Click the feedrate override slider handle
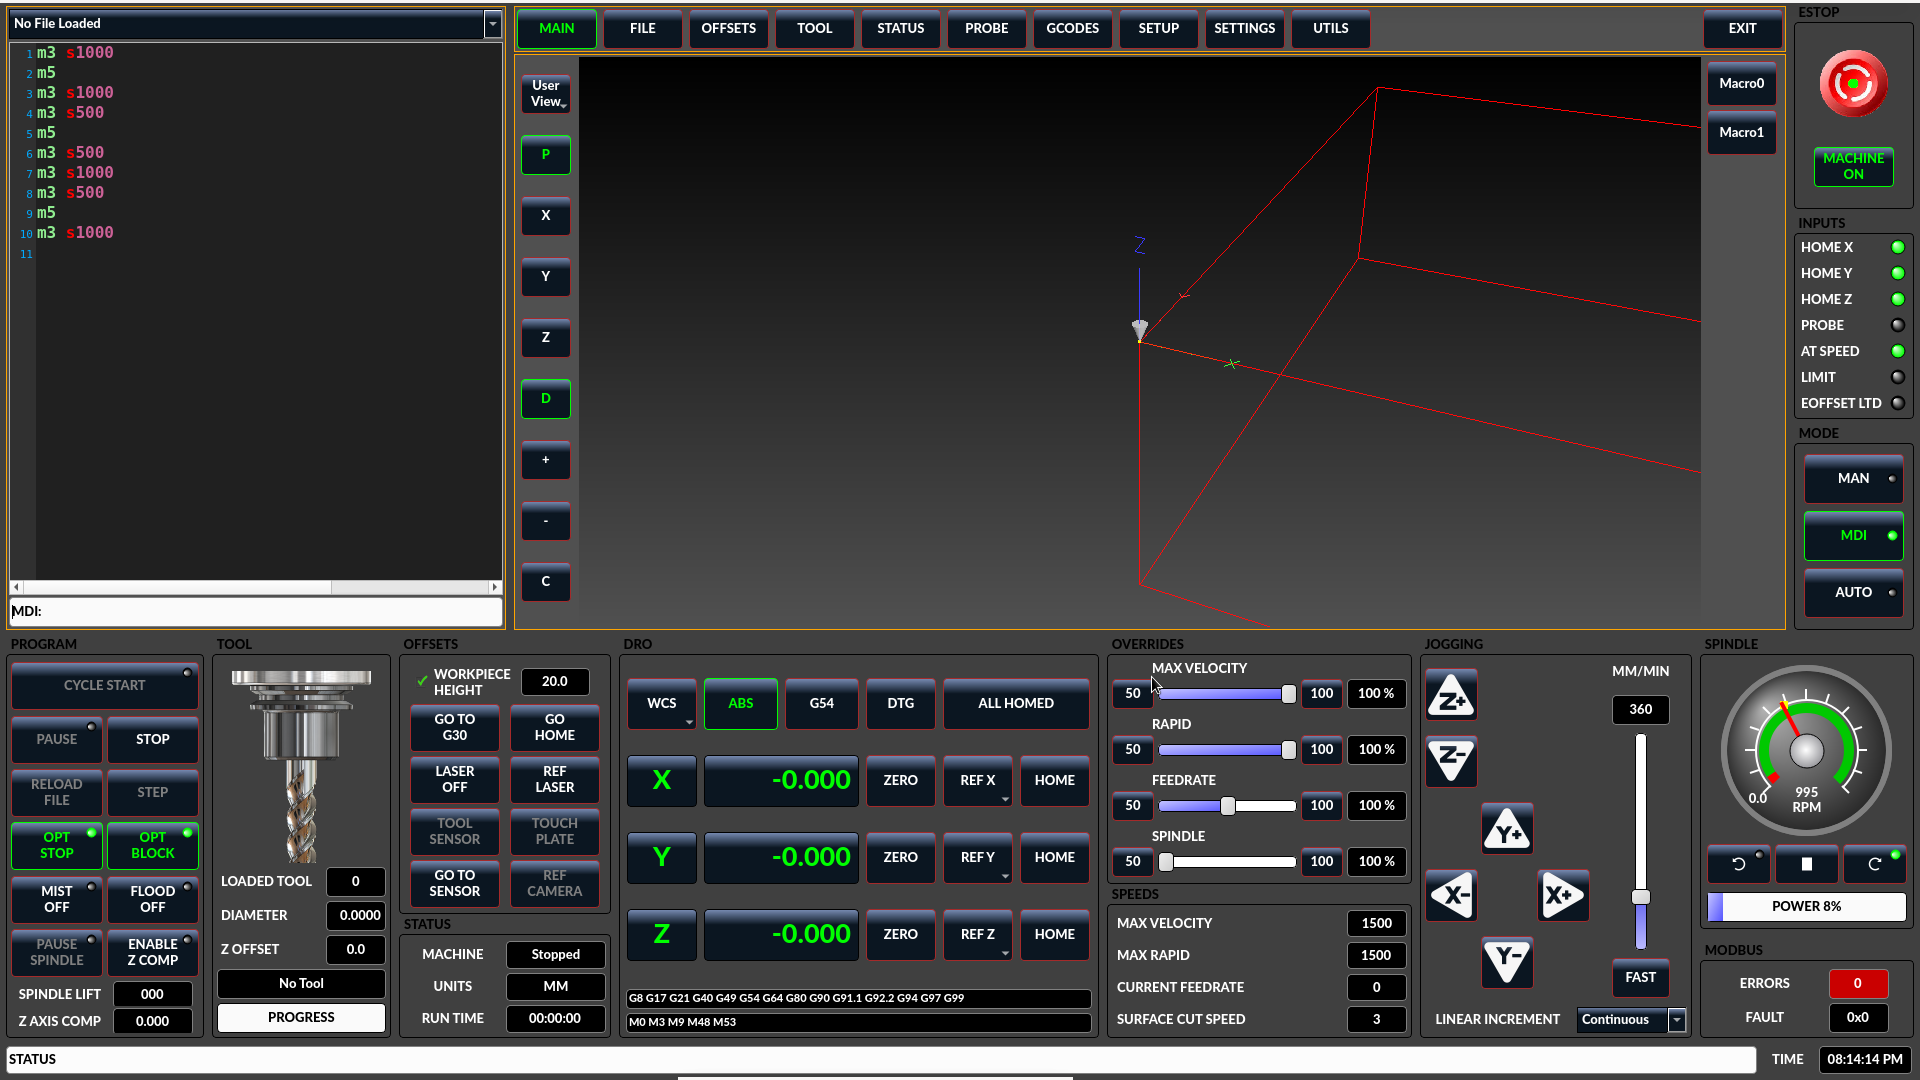1920x1080 pixels. (1227, 806)
